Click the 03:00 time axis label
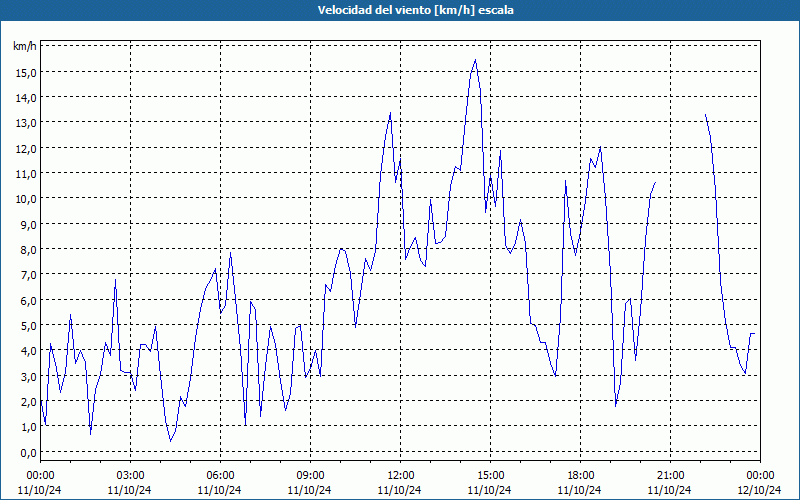Image resolution: width=800 pixels, height=500 pixels. coord(130,476)
